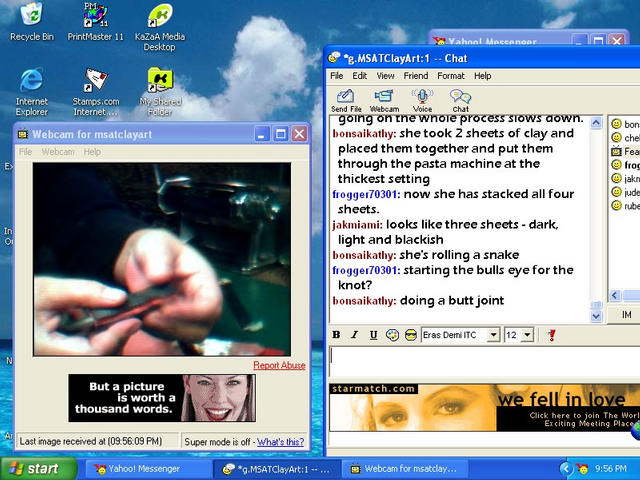Open My Shared Folder desktop icon
The image size is (640, 480).
tap(160, 92)
